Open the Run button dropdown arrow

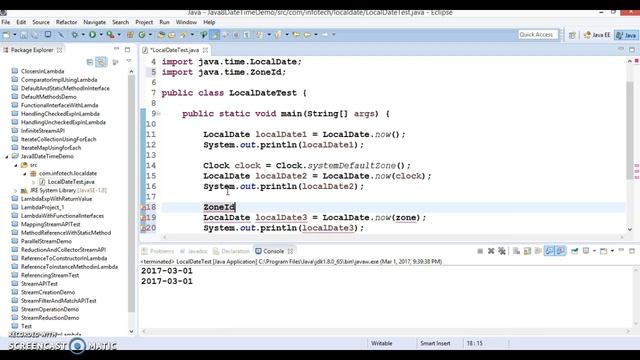101,35
